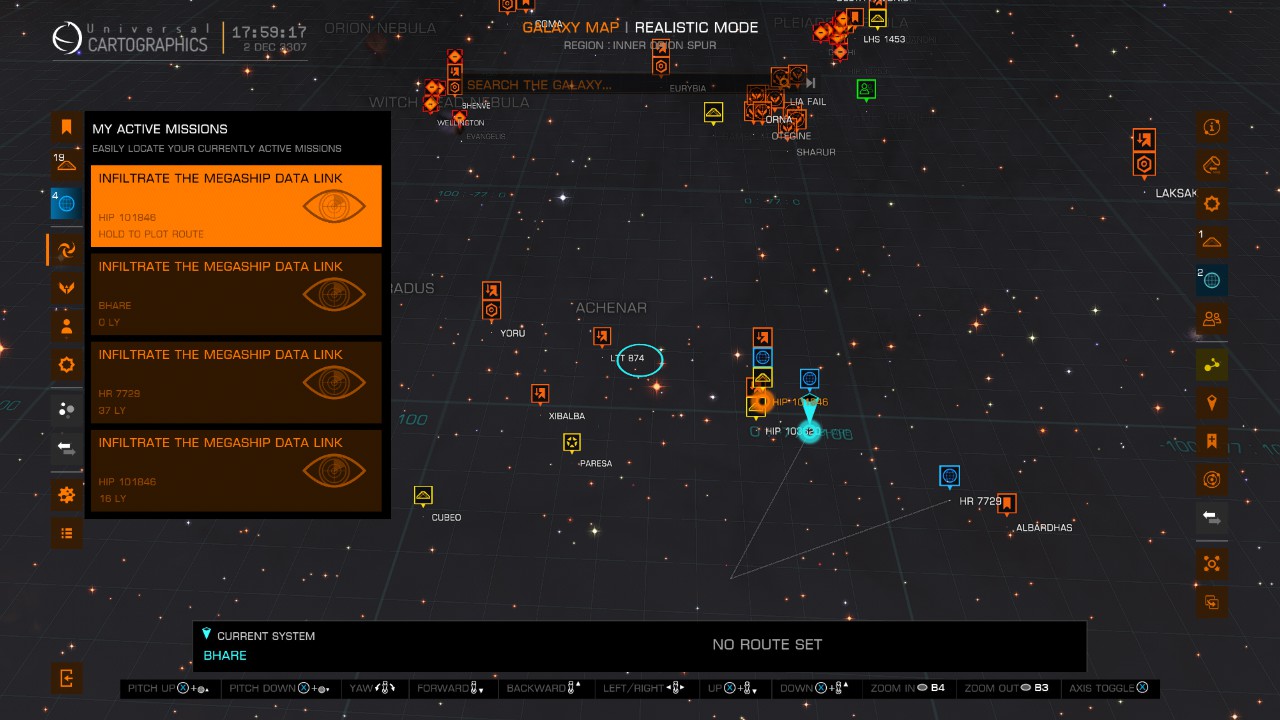Select the ship icon with badge 19
The width and height of the screenshot is (1280, 720).
point(67,165)
